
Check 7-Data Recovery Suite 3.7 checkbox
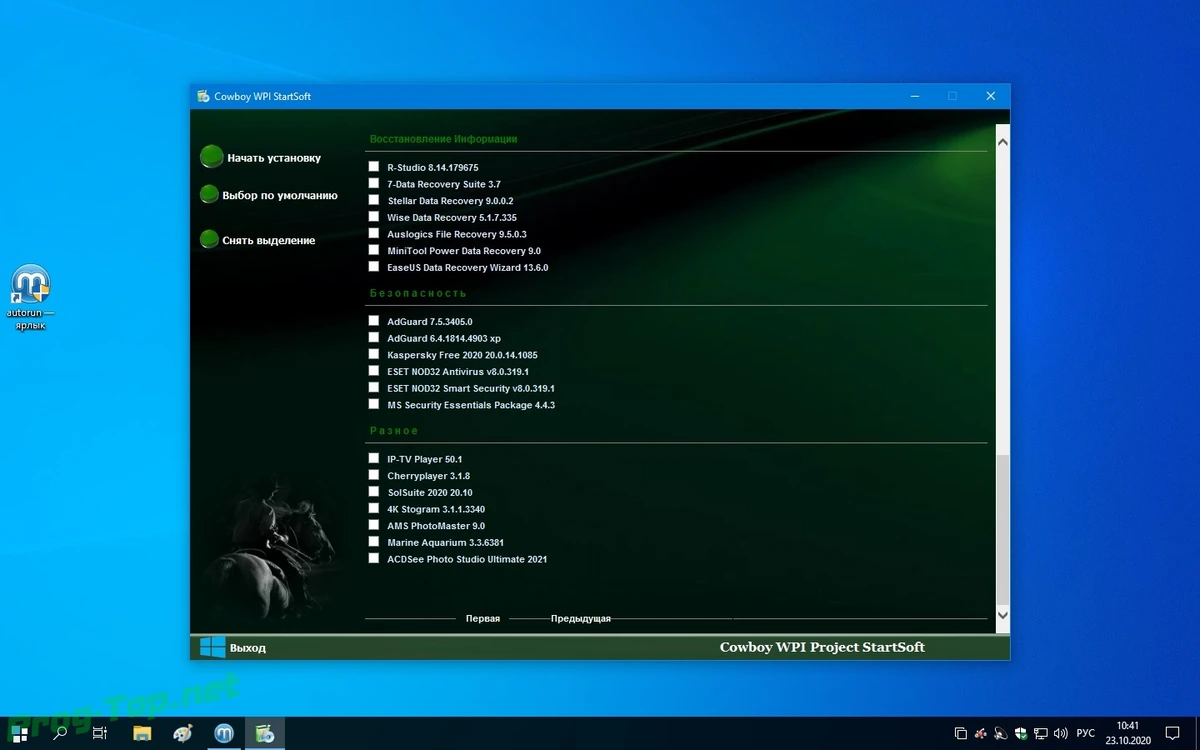tap(374, 184)
